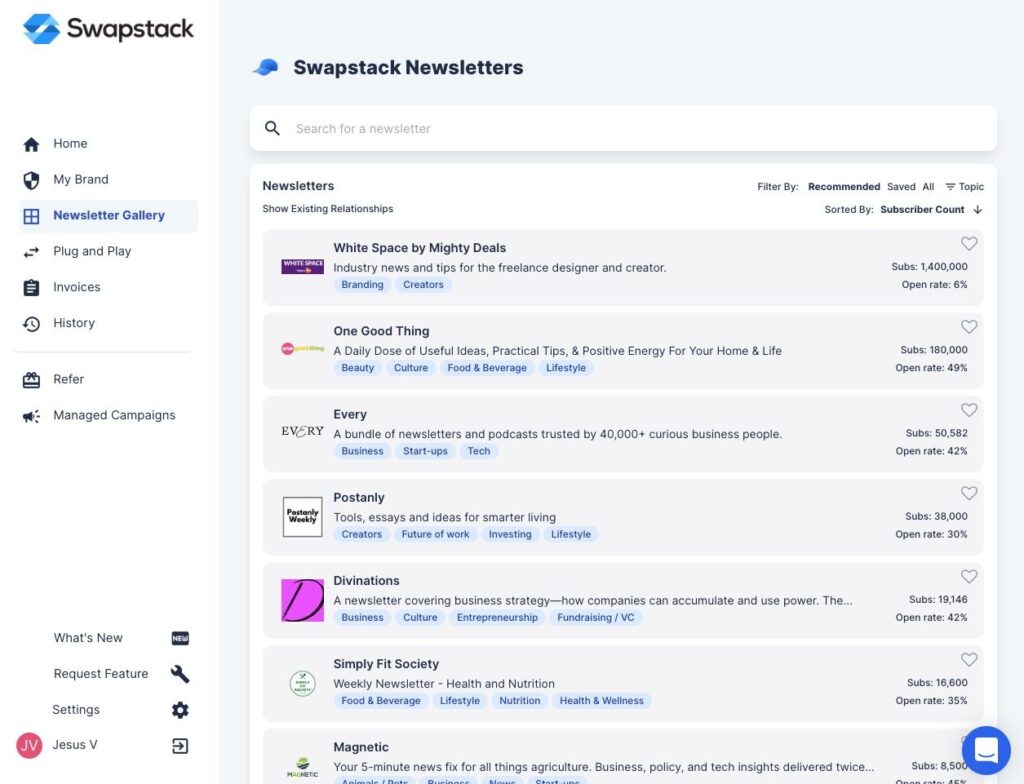The width and height of the screenshot is (1024, 784).
Task: Favorite the Postanly newsletter
Action: pos(969,493)
